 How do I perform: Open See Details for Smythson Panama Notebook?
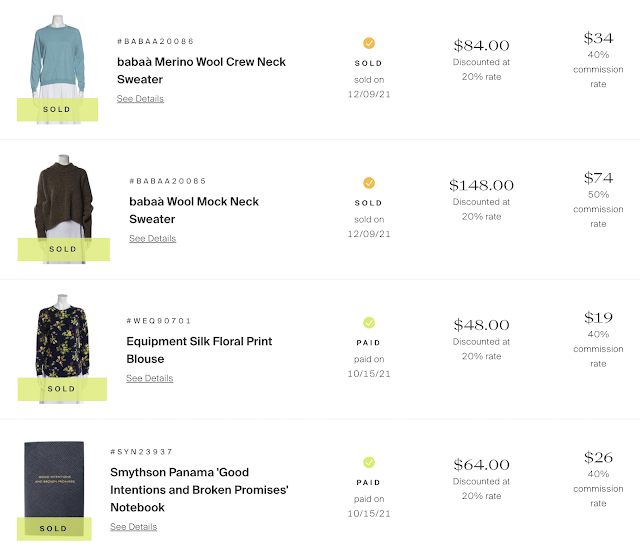pos(133,527)
